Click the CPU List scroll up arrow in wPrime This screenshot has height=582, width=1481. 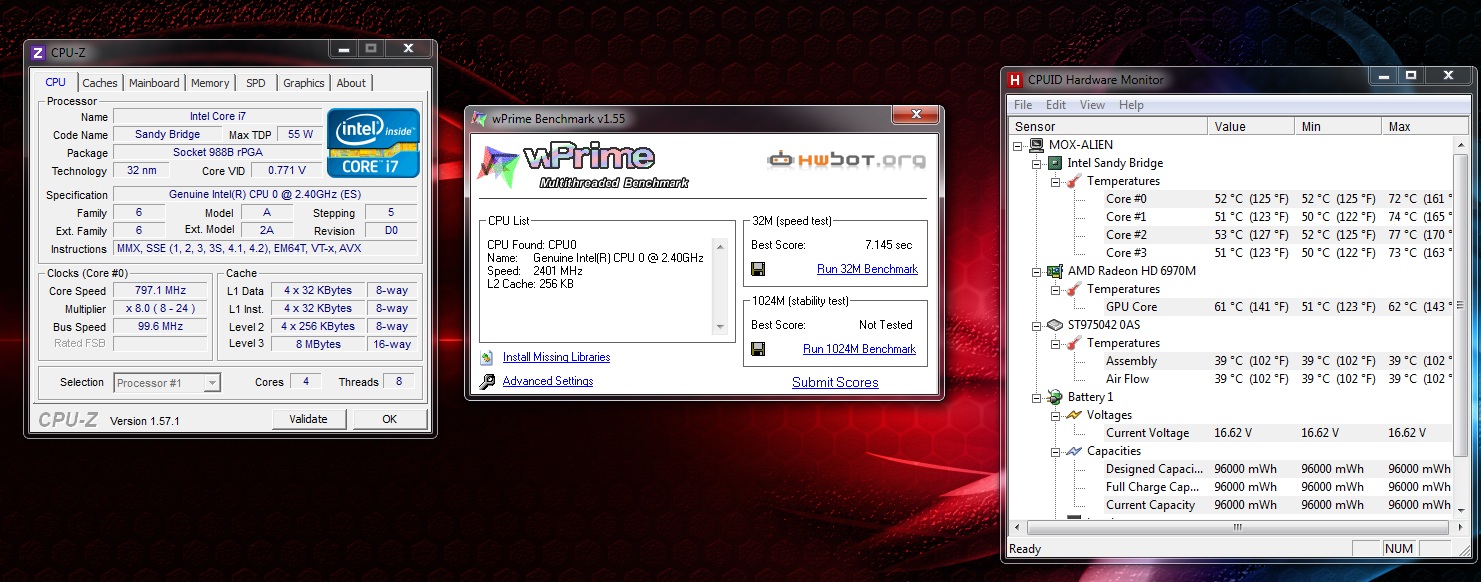click(x=720, y=245)
